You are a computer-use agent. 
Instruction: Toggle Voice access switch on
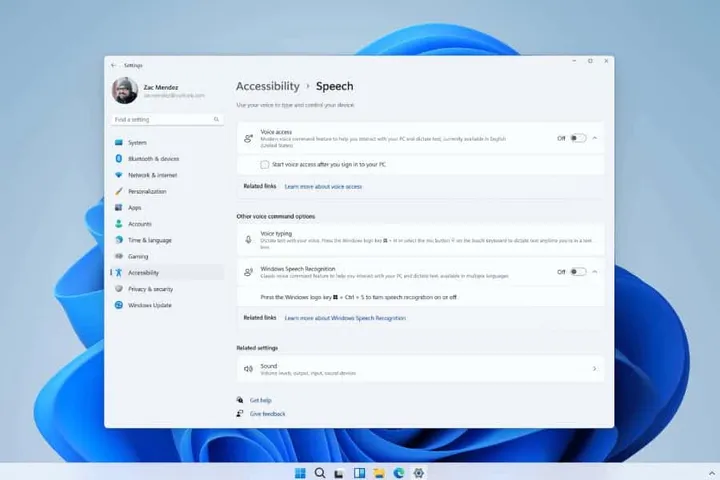578,138
